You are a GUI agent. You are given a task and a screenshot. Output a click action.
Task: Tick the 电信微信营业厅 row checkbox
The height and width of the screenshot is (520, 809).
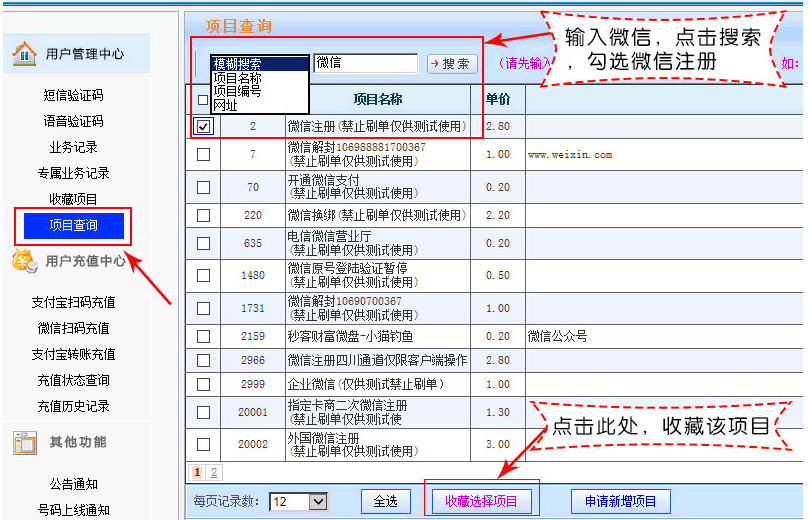(x=203, y=243)
